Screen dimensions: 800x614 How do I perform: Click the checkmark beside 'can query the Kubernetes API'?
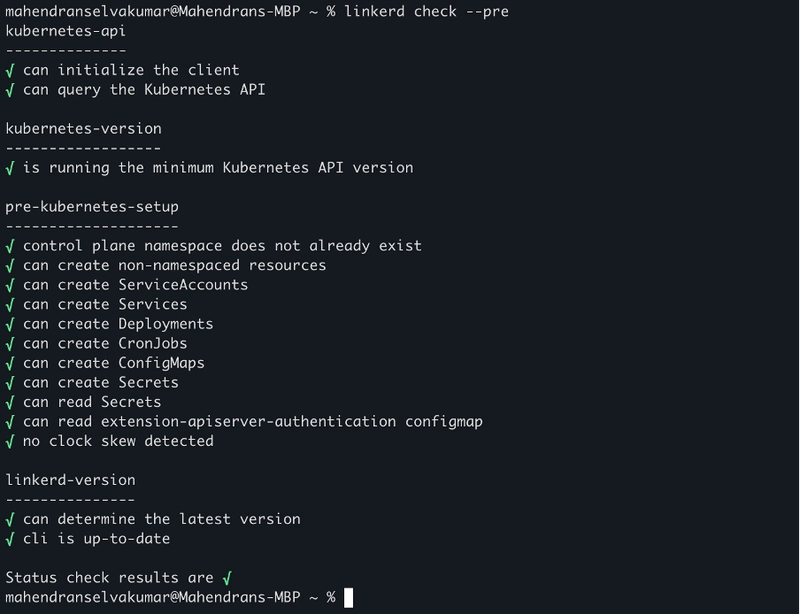tap(10, 90)
